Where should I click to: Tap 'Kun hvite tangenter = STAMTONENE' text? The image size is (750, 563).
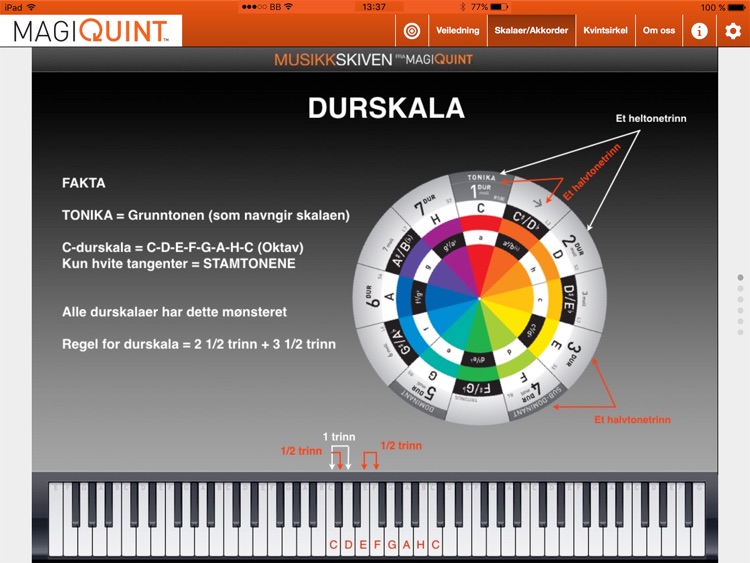coord(178,264)
